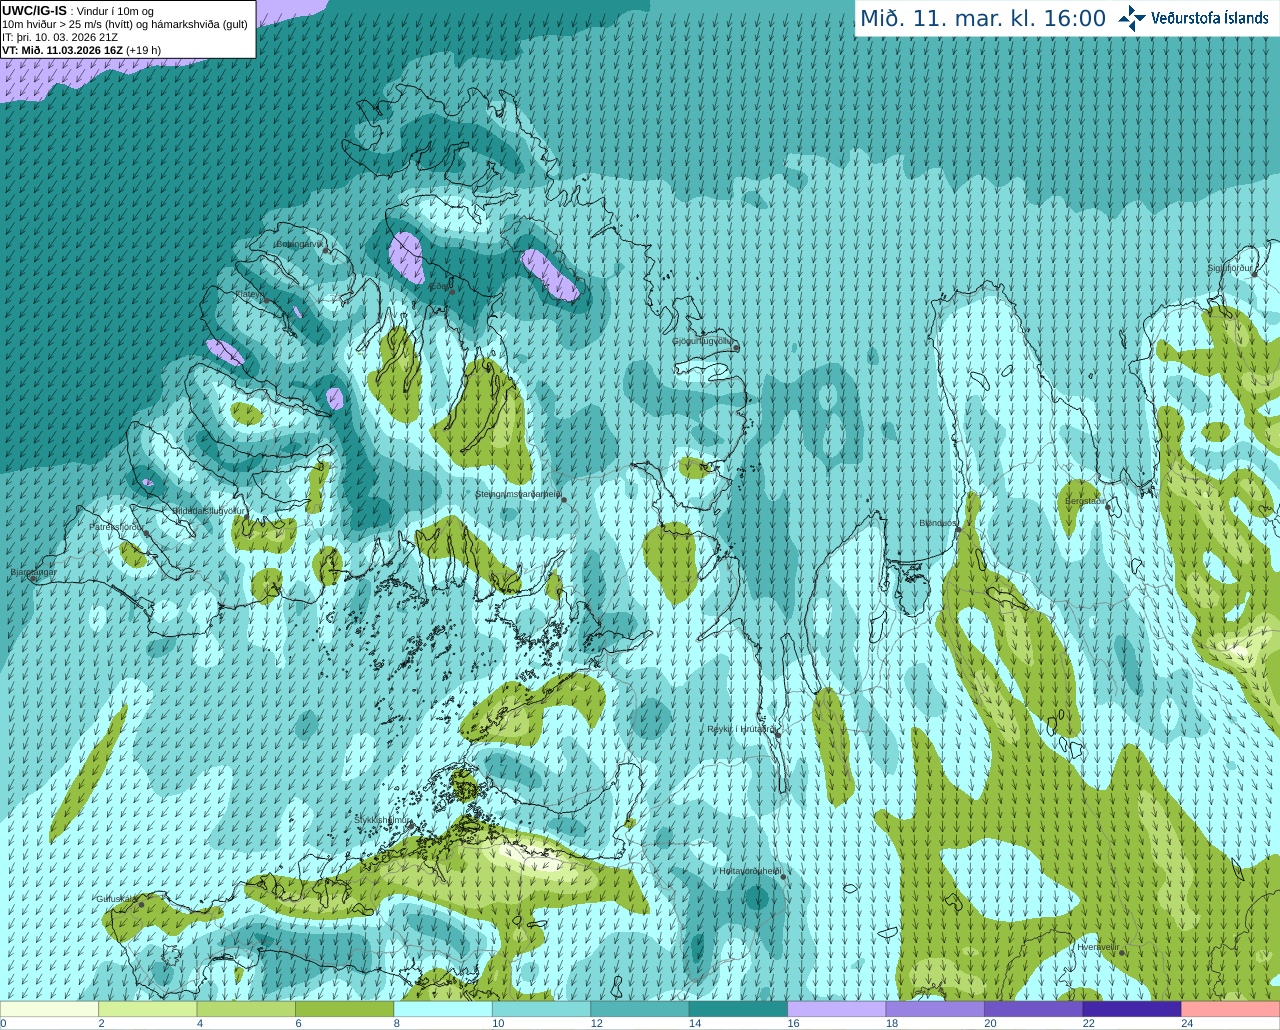Click the Steingrímsfjarðarheiði station label

[x=518, y=494]
